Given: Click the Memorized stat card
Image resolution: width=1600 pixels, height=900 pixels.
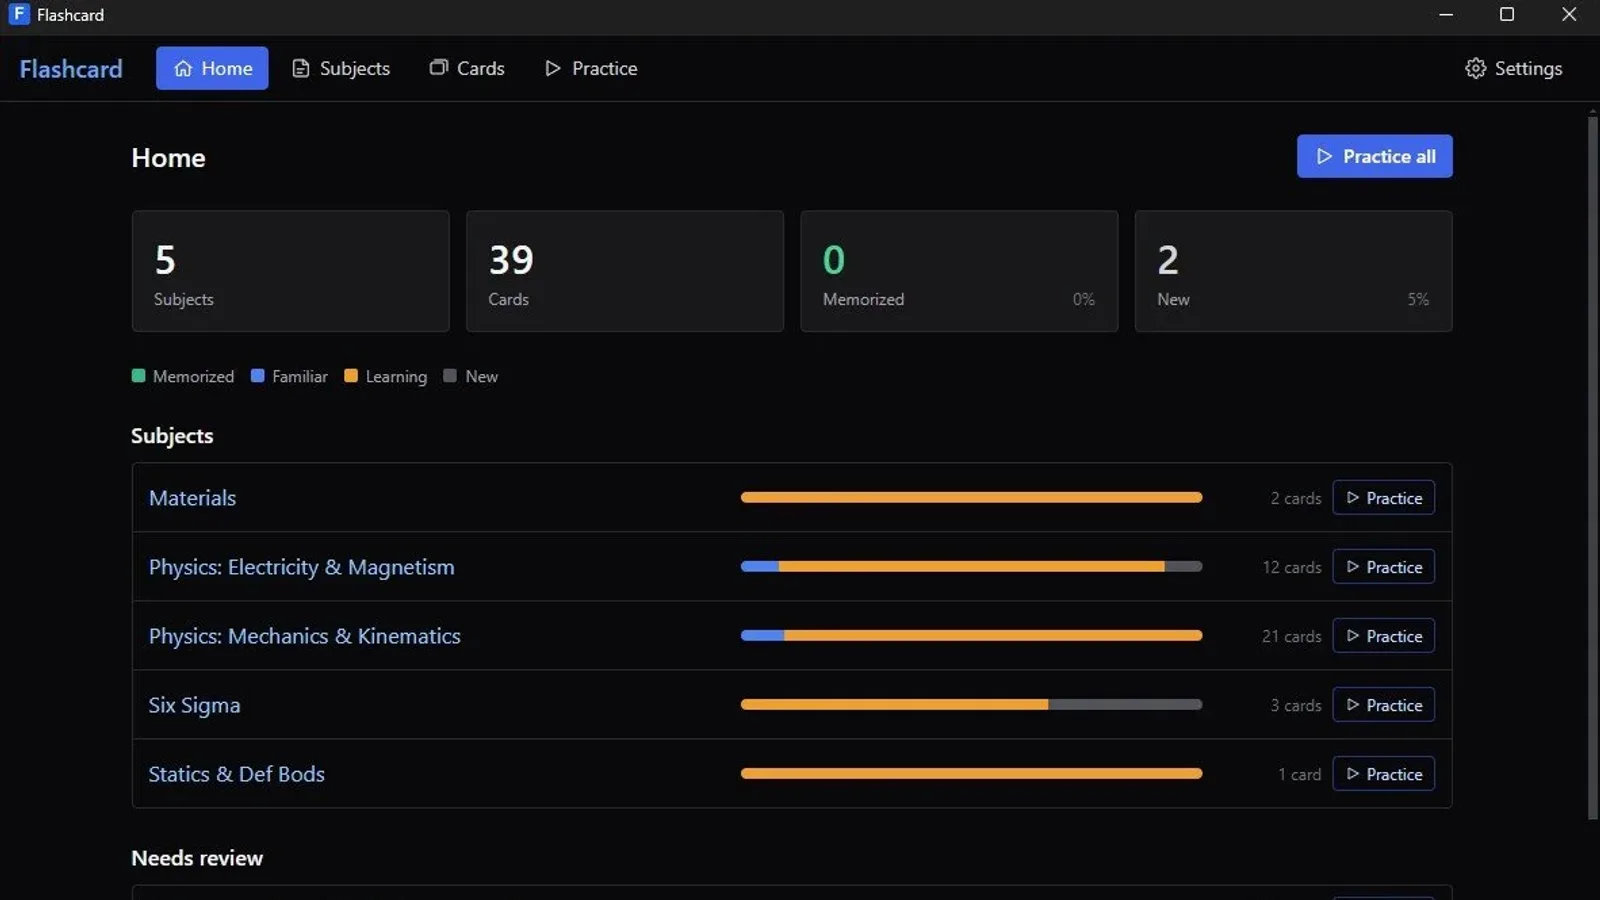Looking at the screenshot, I should coord(959,271).
